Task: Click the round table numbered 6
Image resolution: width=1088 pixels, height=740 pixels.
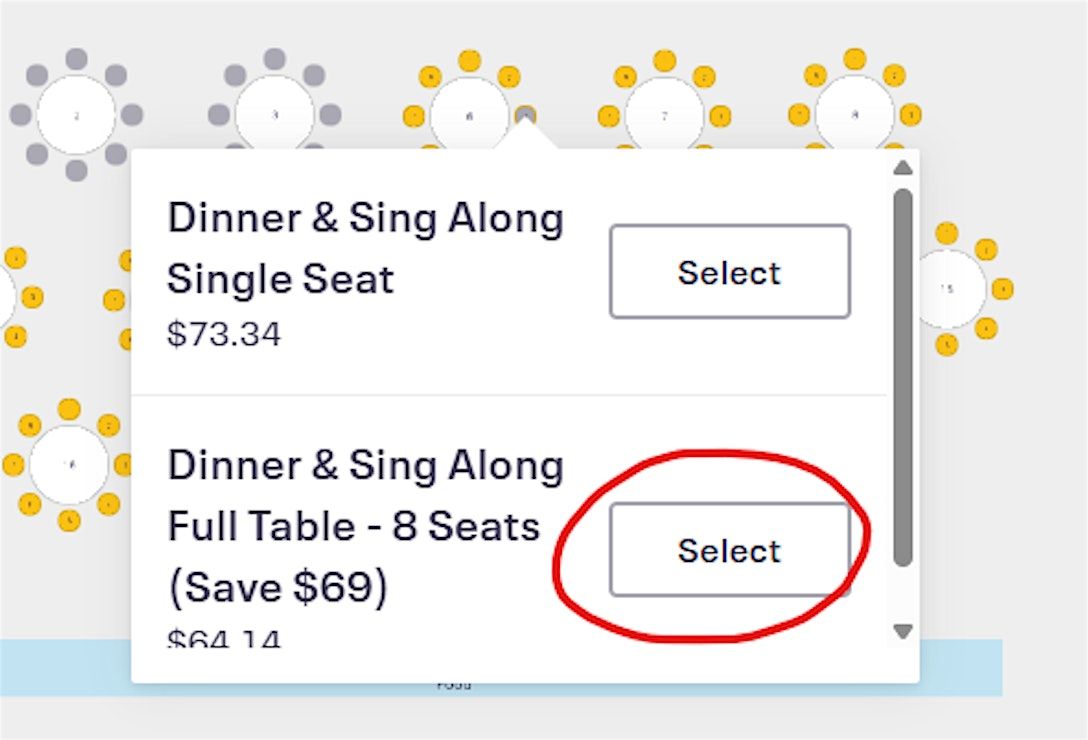Action: coord(469,115)
